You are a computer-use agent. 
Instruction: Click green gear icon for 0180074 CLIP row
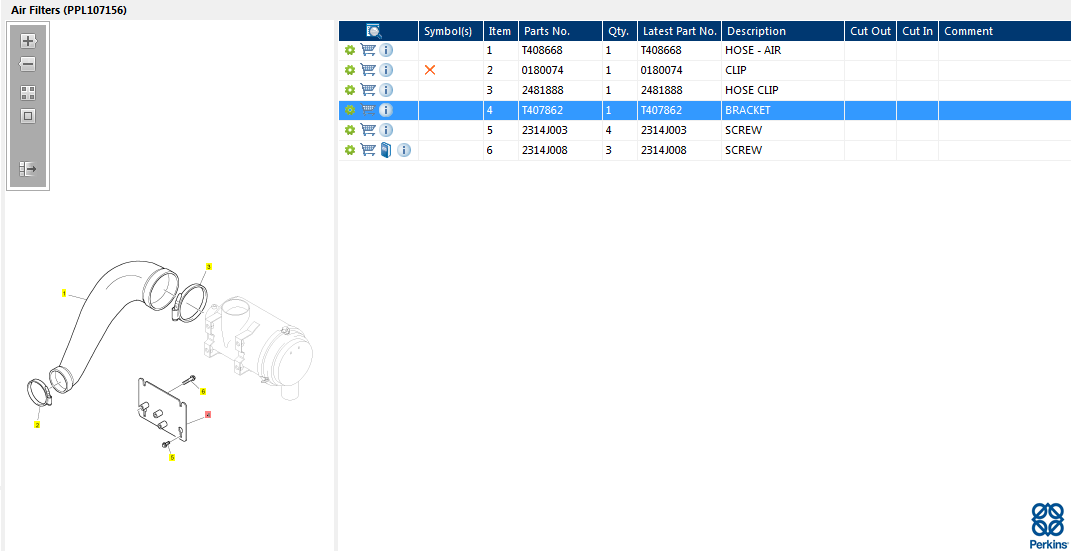(350, 70)
